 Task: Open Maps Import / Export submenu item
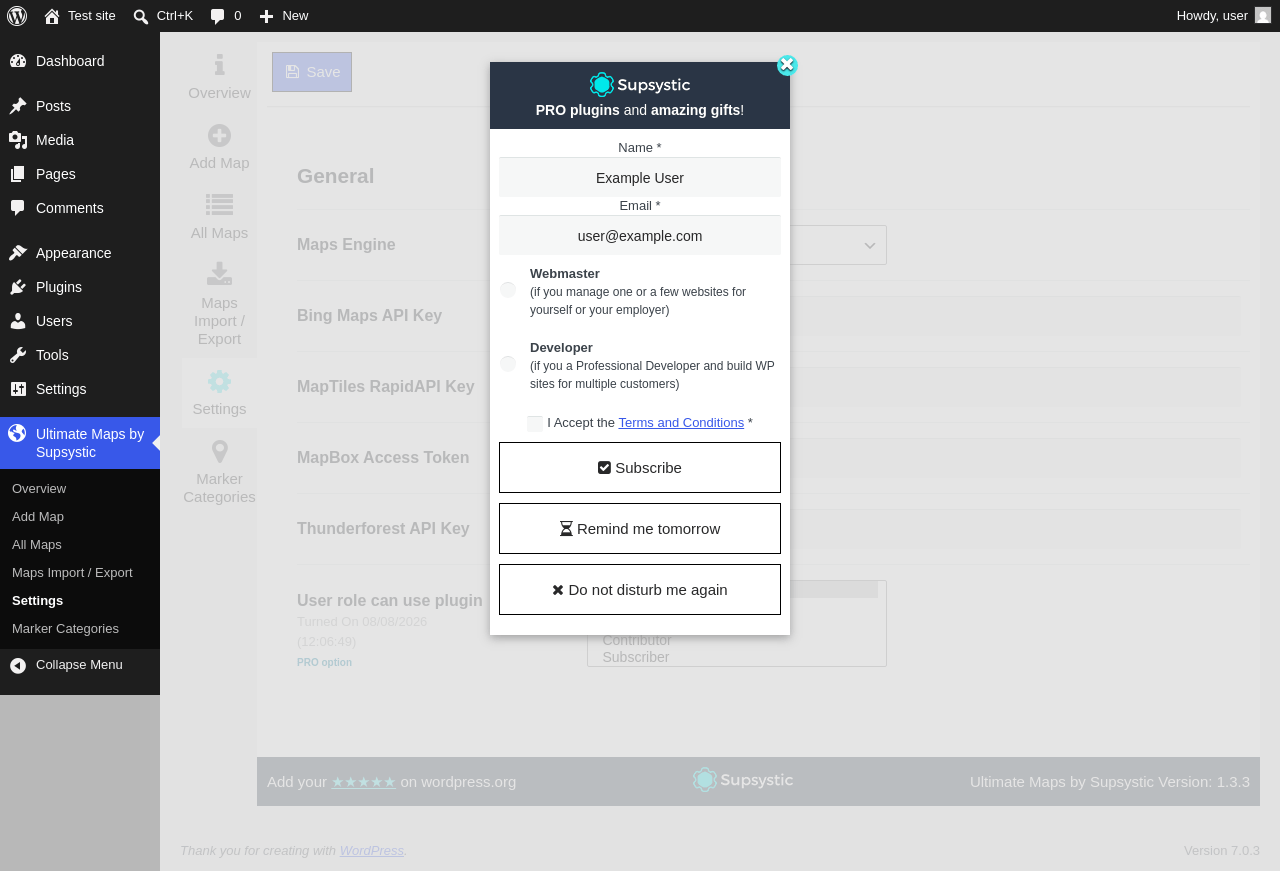pos(72,573)
